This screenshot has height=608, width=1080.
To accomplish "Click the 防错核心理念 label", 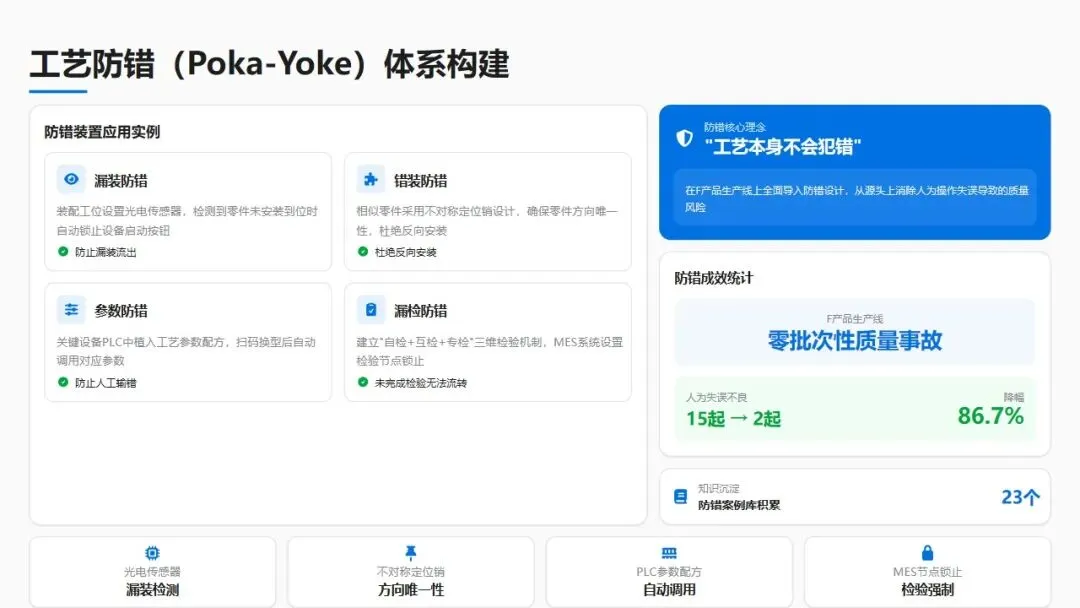I will pyautogui.click(x=734, y=127).
